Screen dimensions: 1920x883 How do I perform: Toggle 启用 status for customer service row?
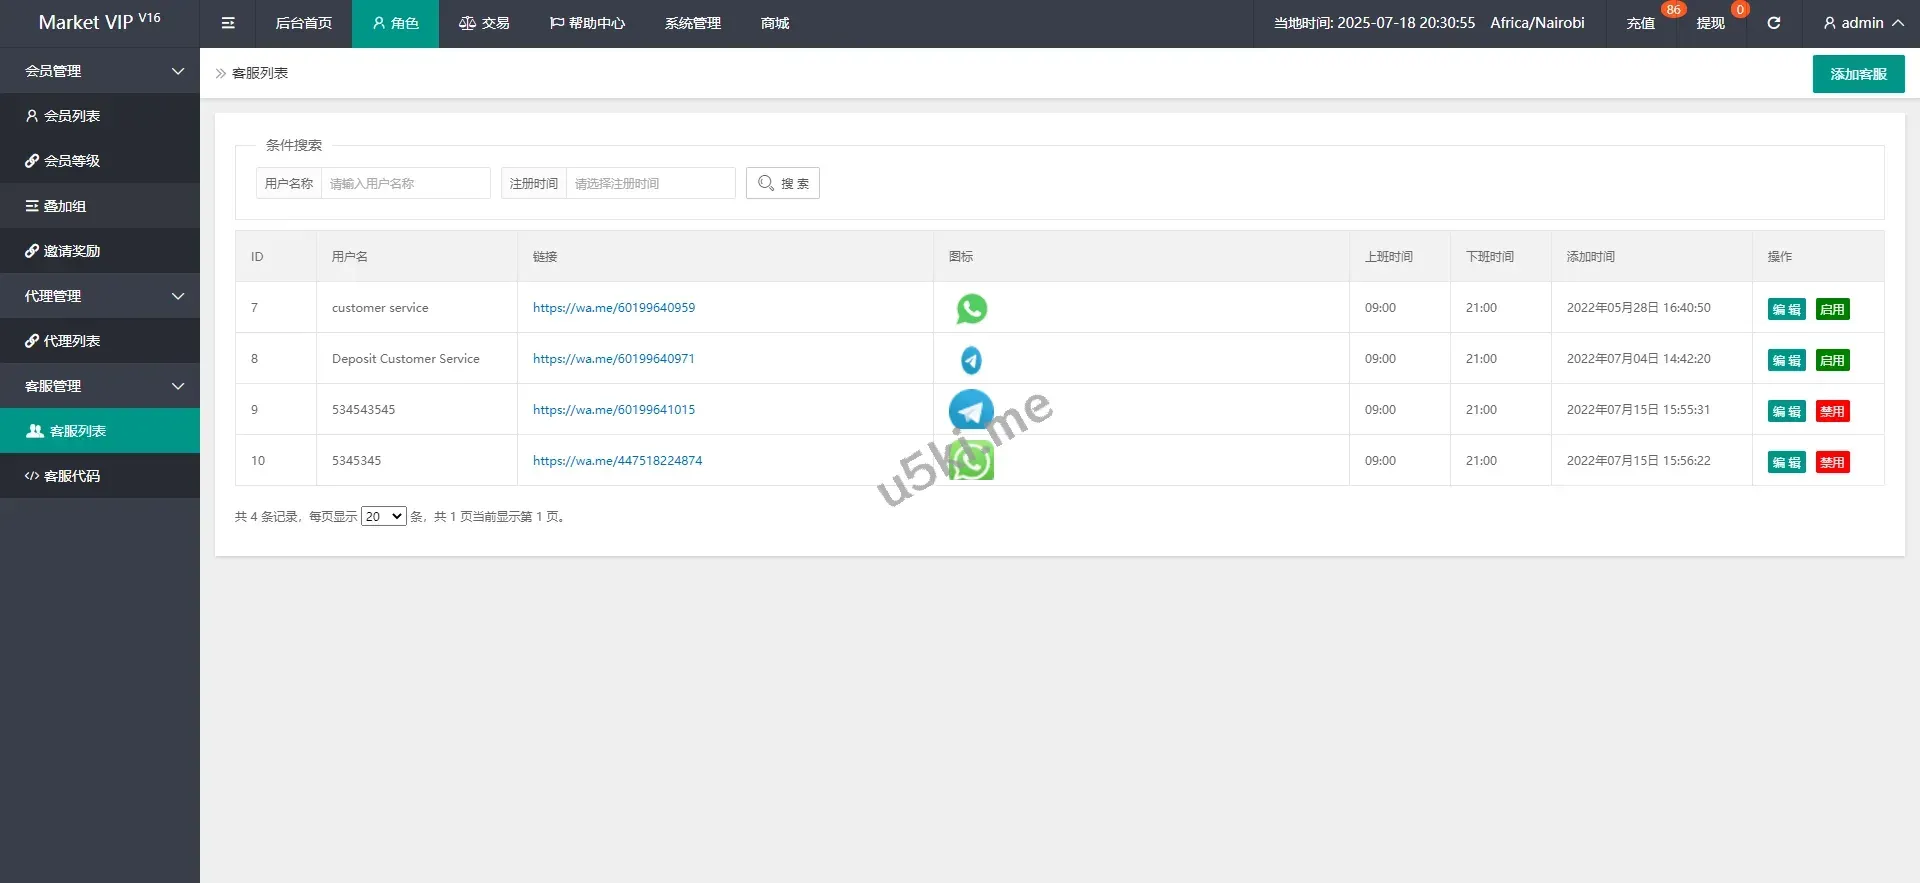pyautogui.click(x=1832, y=309)
